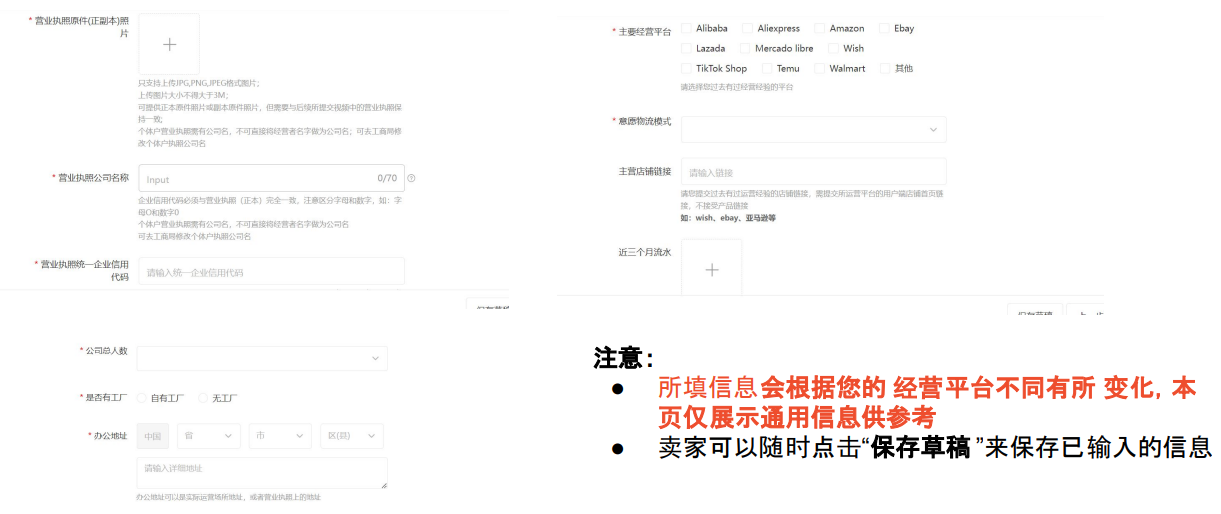This screenshot has width=1221, height=514.
Task: Click the 近三个月流水 label
Action: [645, 252]
